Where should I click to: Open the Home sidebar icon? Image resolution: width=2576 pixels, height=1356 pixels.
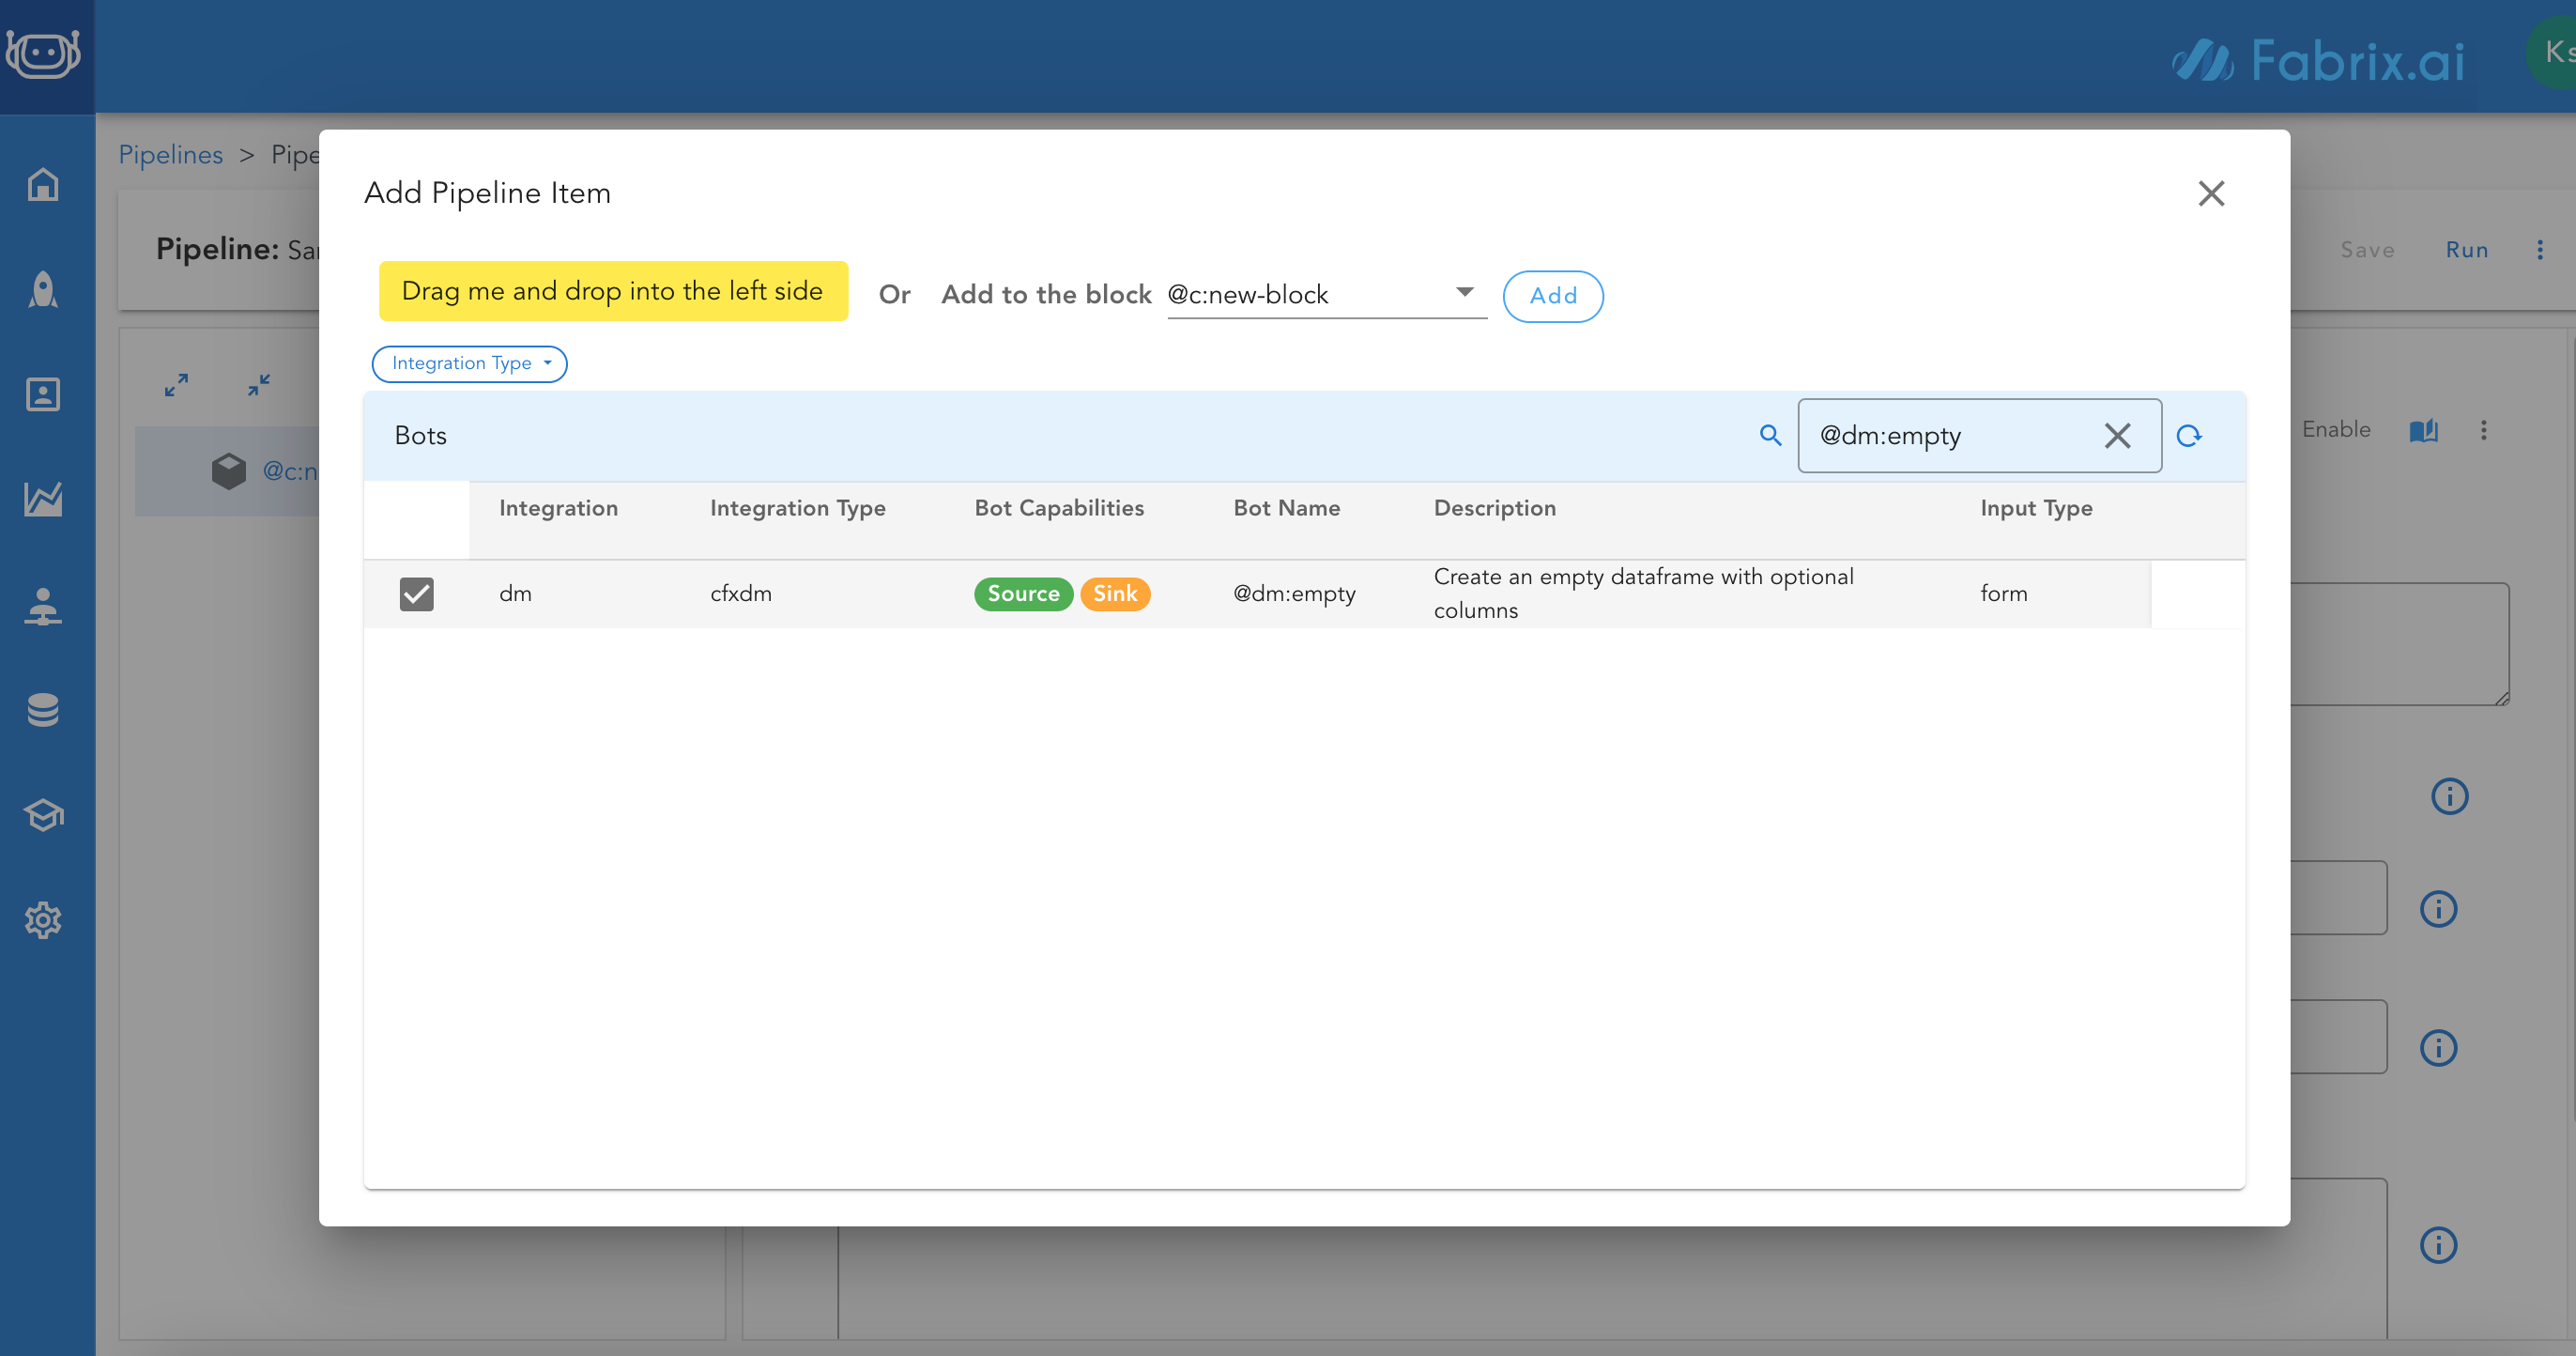click(43, 184)
